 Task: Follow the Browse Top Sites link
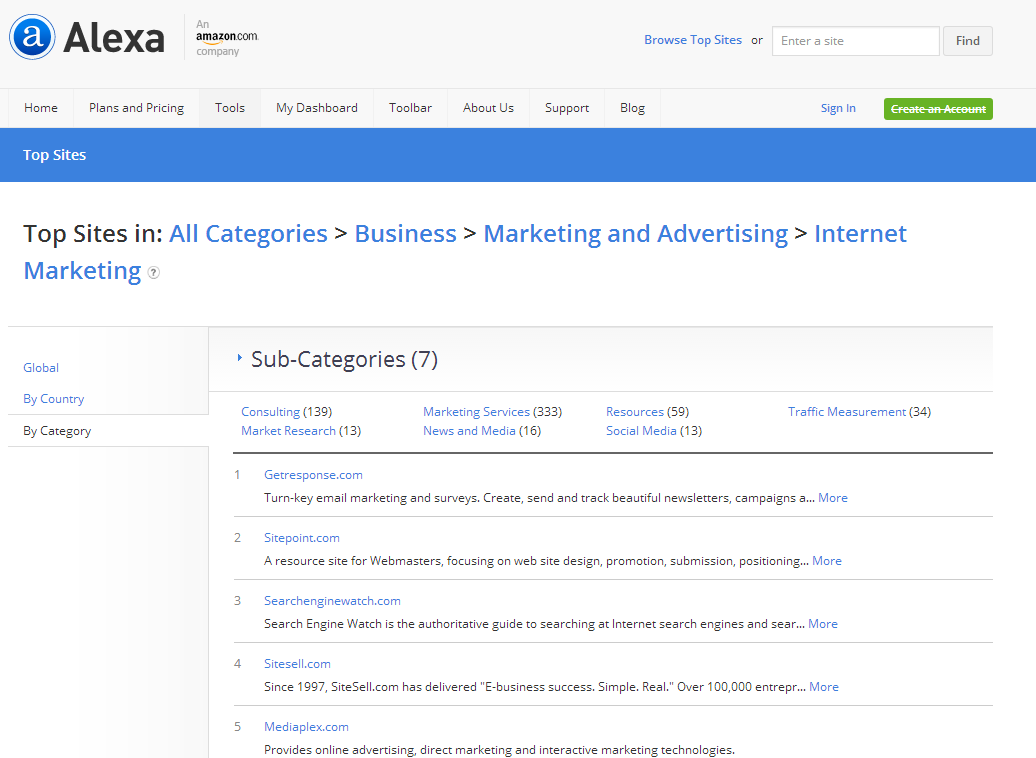coord(692,40)
